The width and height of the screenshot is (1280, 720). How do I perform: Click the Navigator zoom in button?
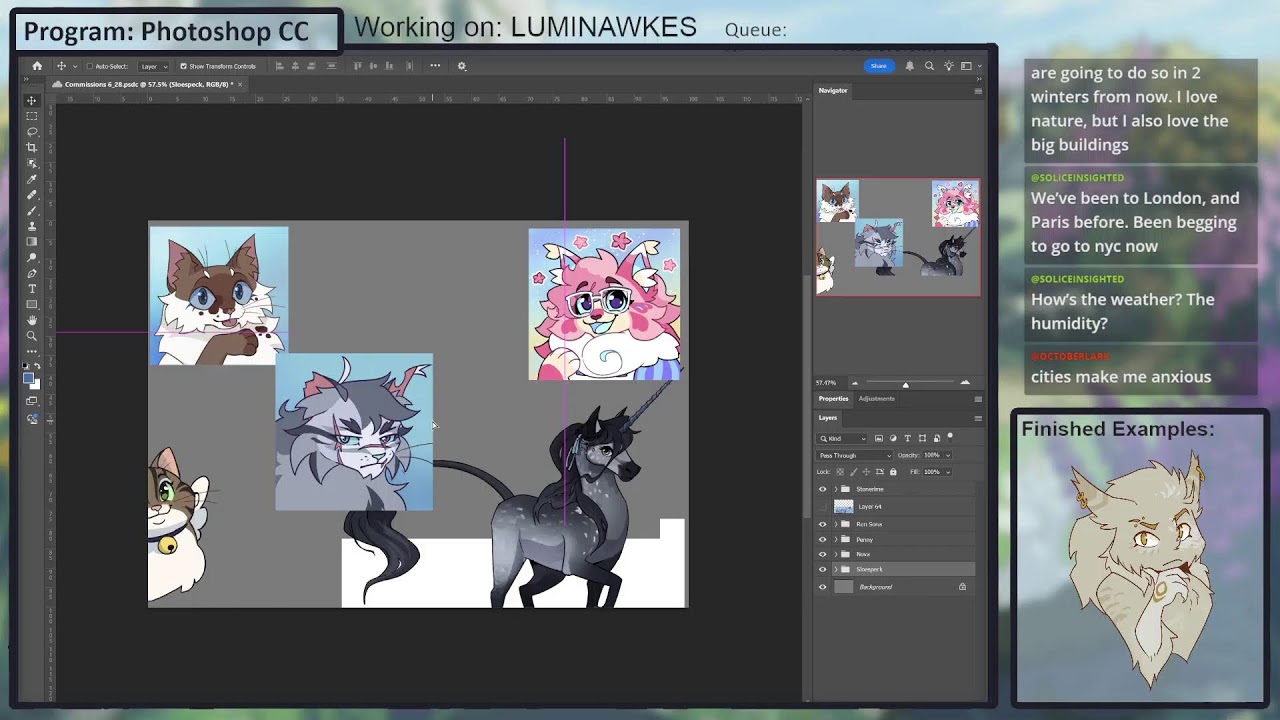pos(965,383)
